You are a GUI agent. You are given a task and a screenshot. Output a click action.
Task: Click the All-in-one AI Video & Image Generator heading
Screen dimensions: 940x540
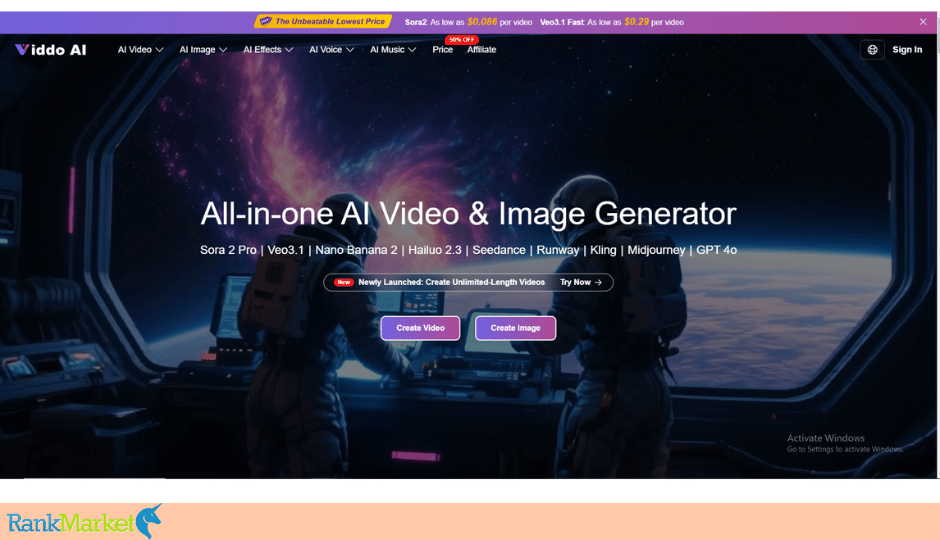468,213
